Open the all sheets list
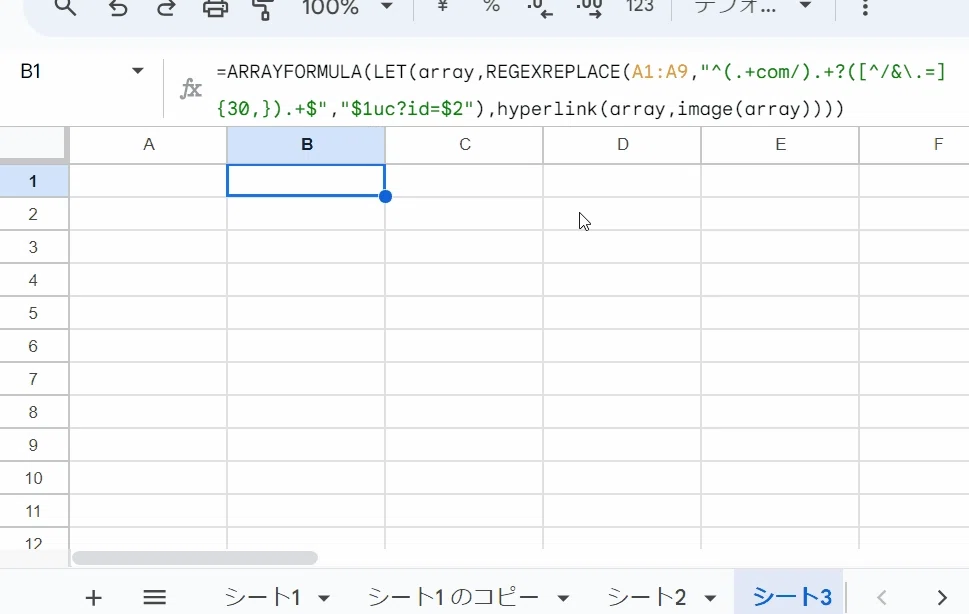The height and width of the screenshot is (614, 969). pos(154,597)
